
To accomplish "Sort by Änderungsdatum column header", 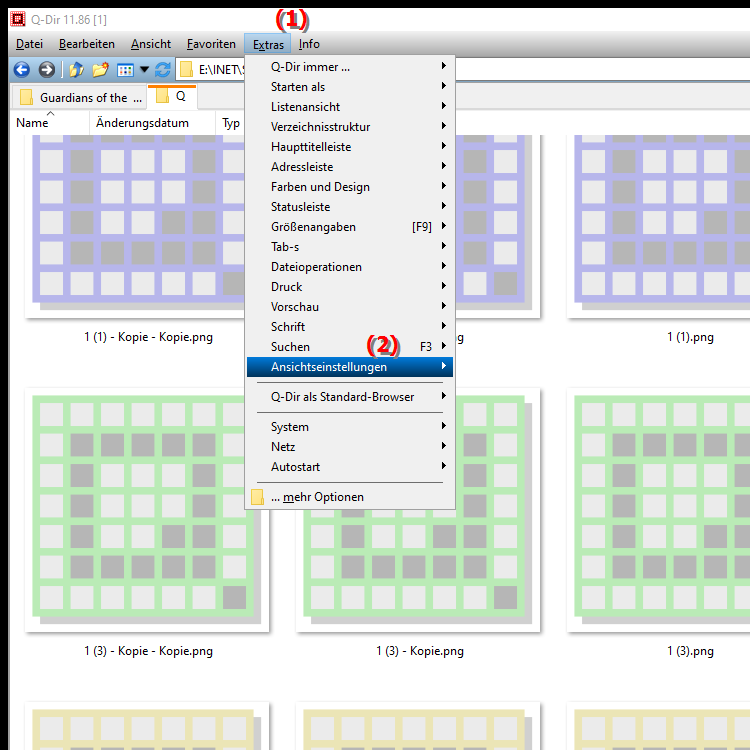I will point(152,123).
